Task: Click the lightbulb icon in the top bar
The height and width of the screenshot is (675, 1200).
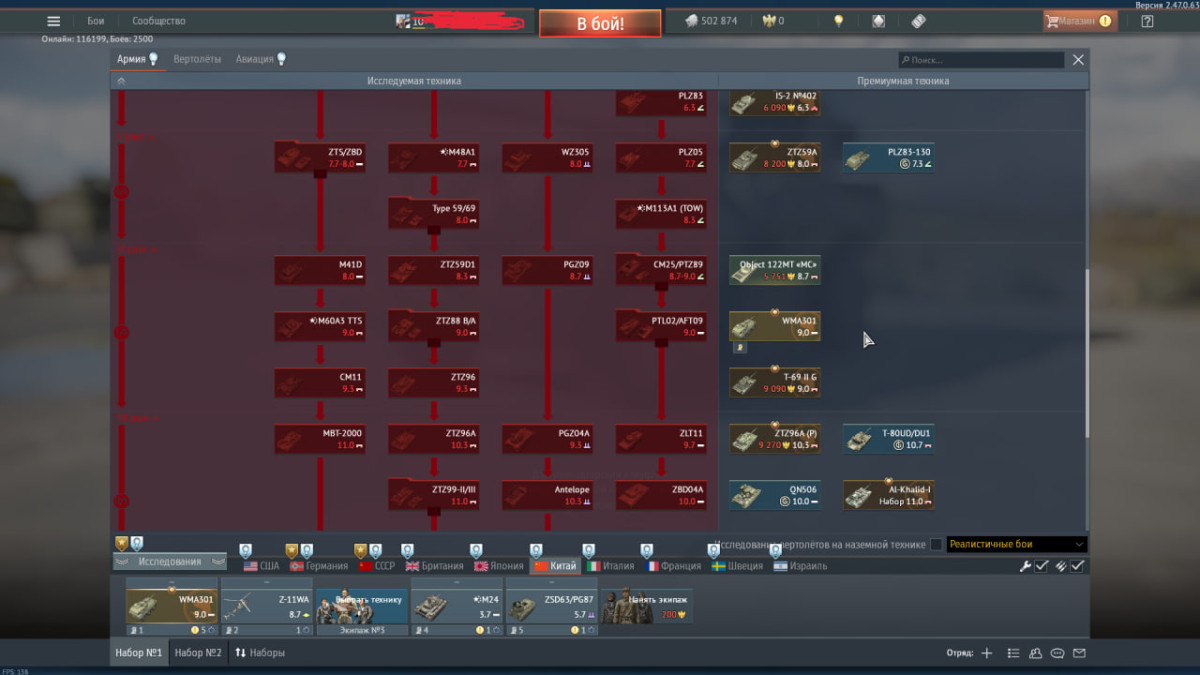Action: point(839,21)
